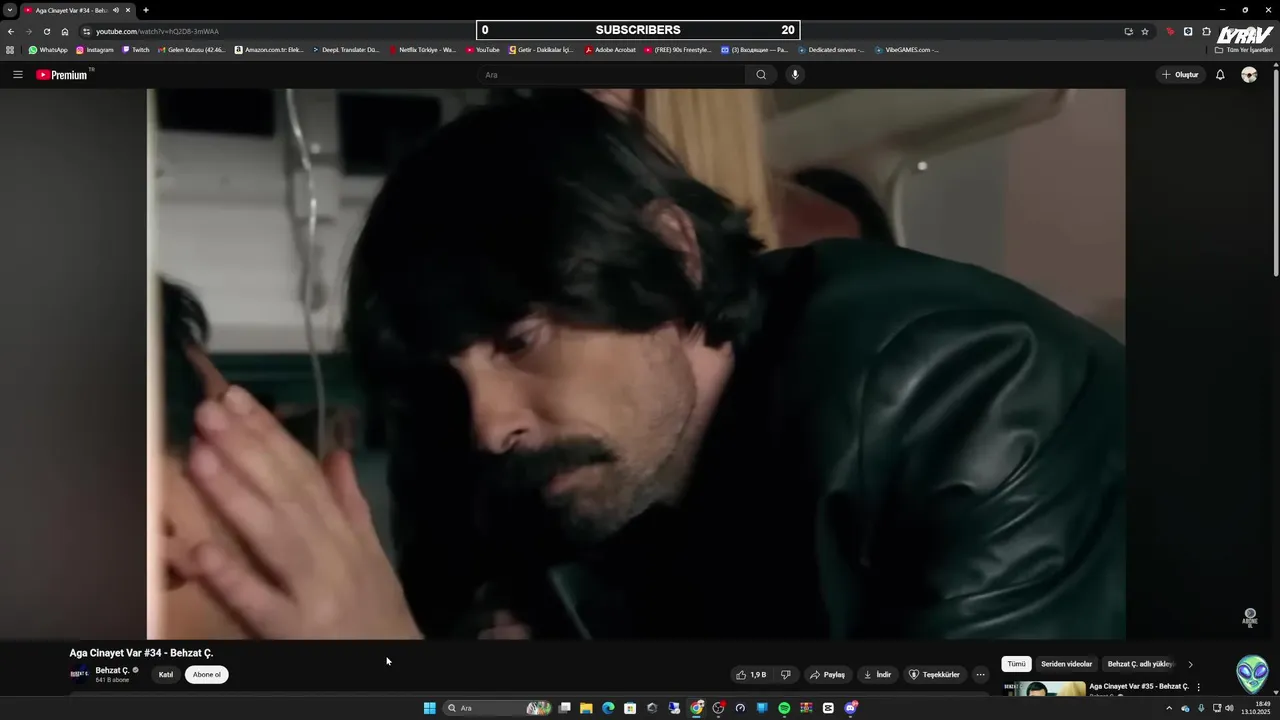Open WhatsApp bookmark
Screen dimensions: 1280x720
pyautogui.click(x=48, y=50)
